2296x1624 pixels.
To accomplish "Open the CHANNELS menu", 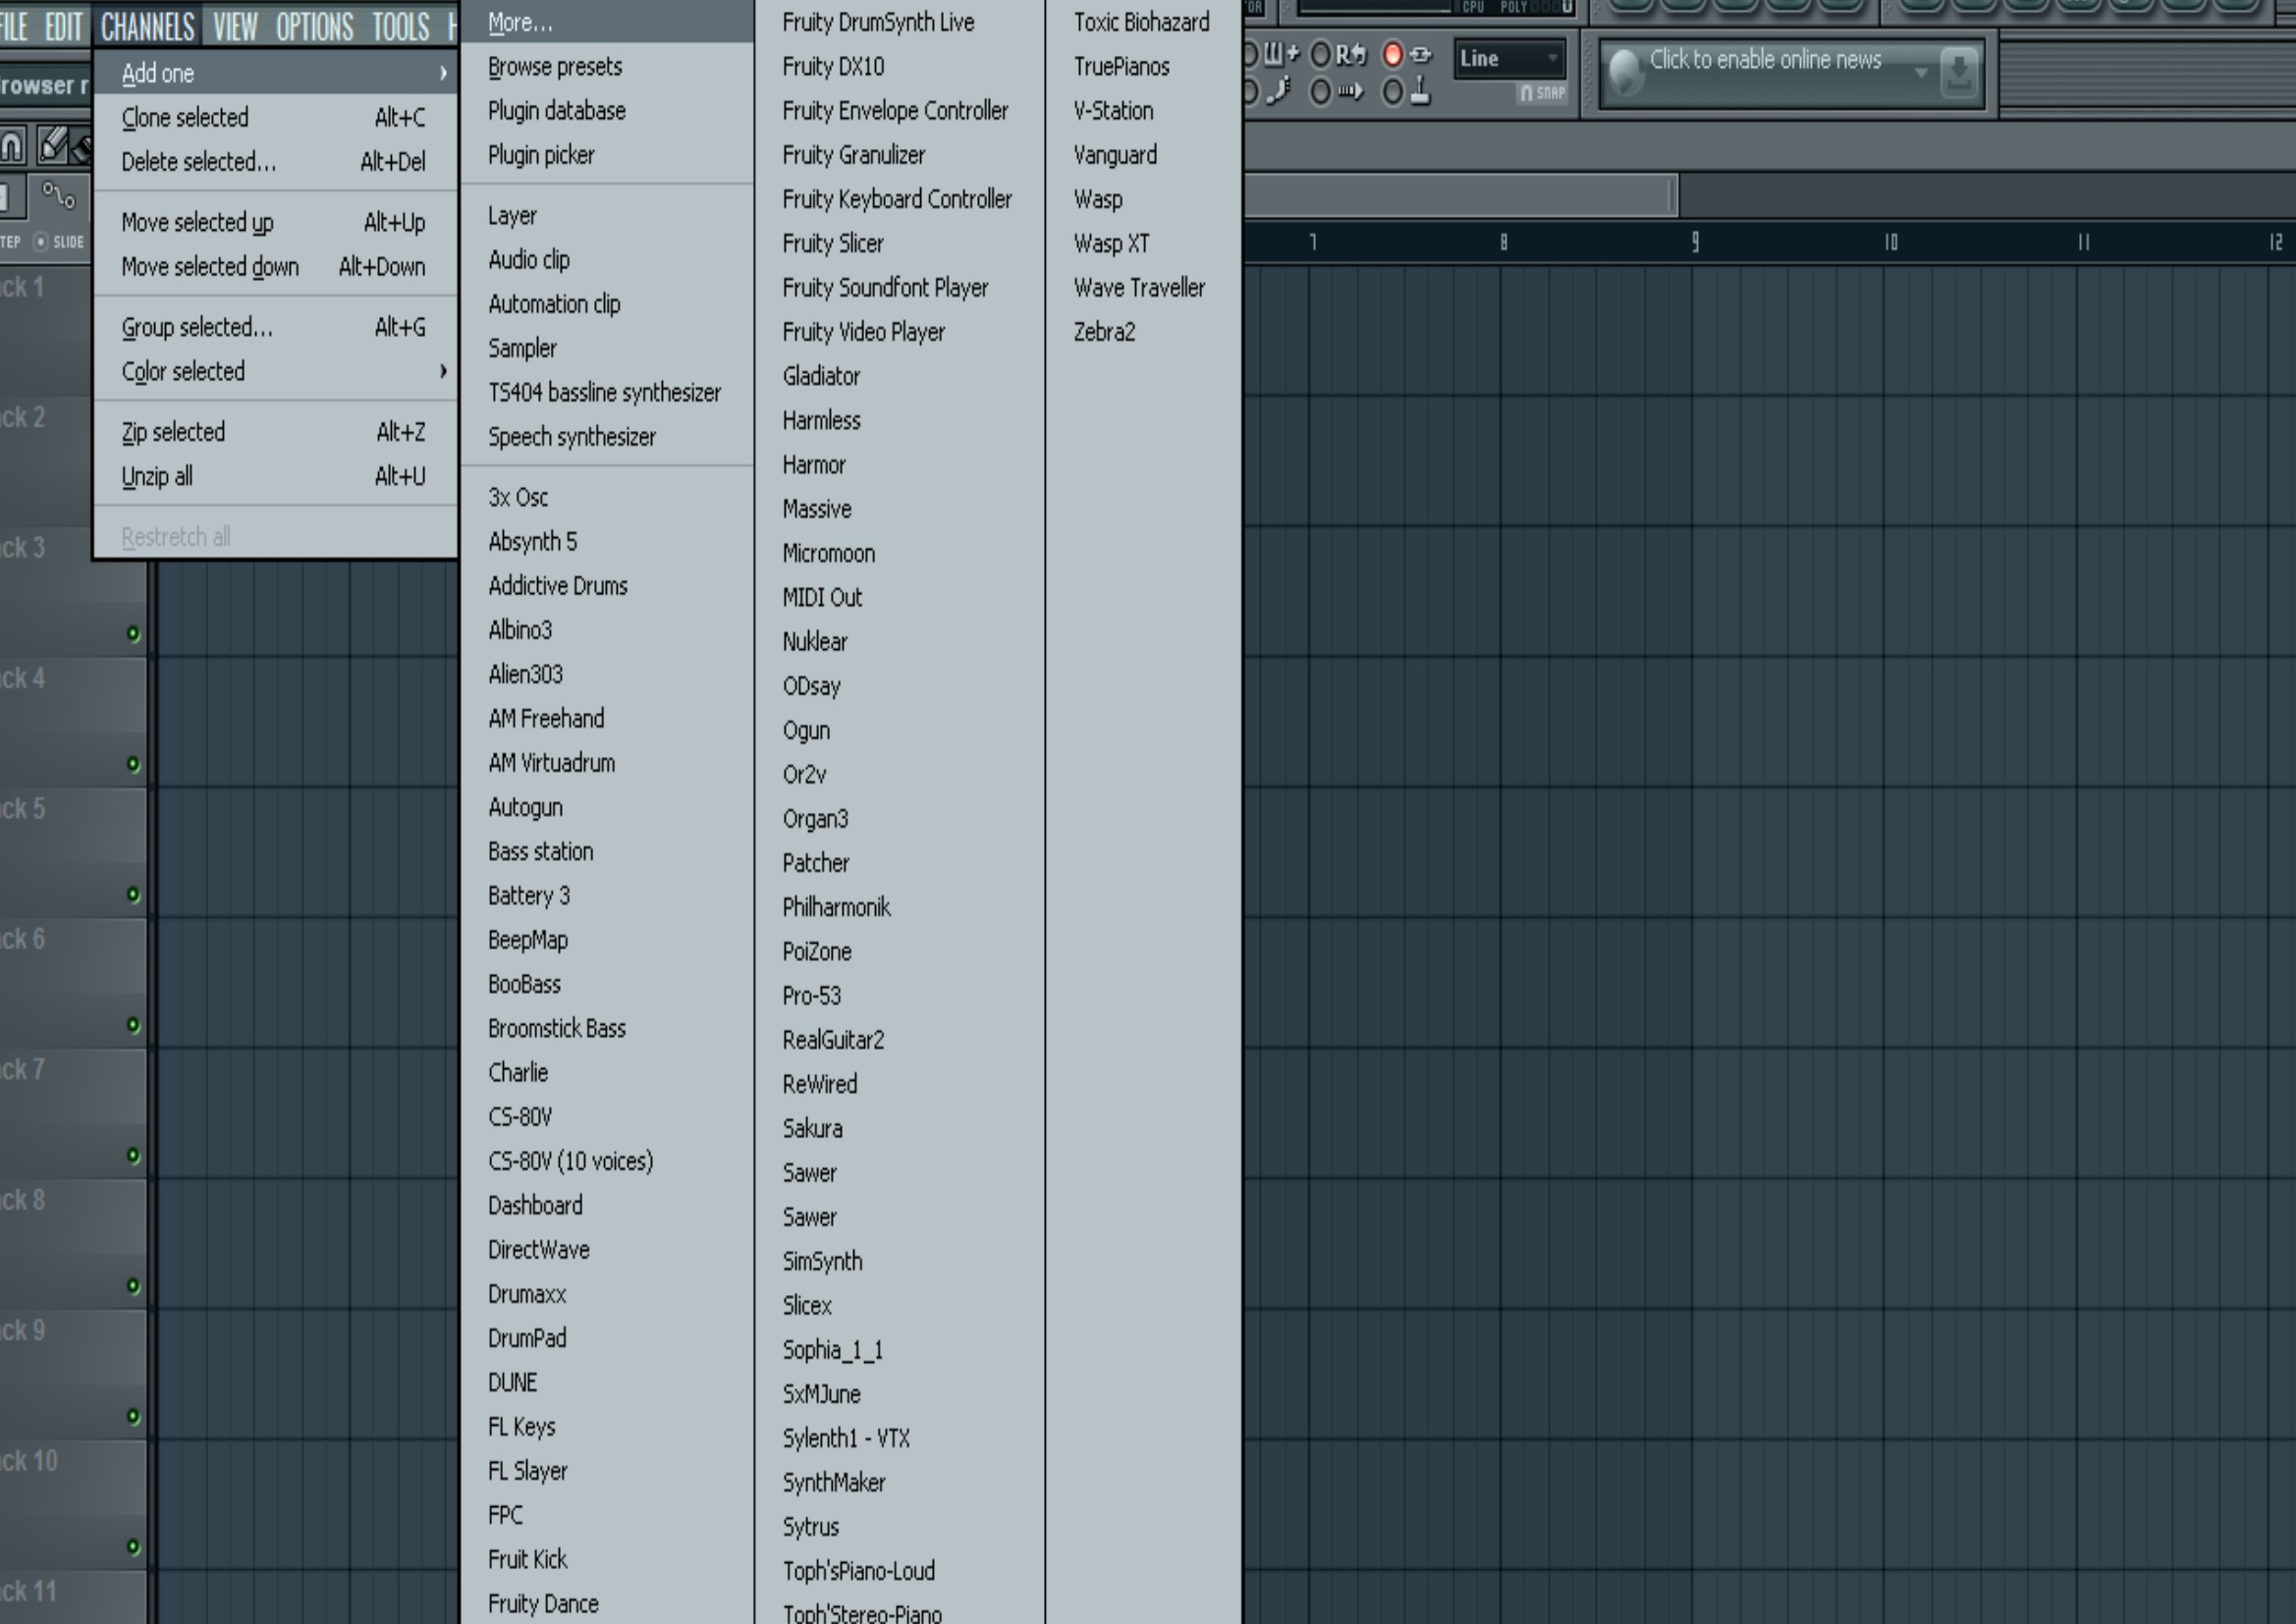I will pos(147,27).
